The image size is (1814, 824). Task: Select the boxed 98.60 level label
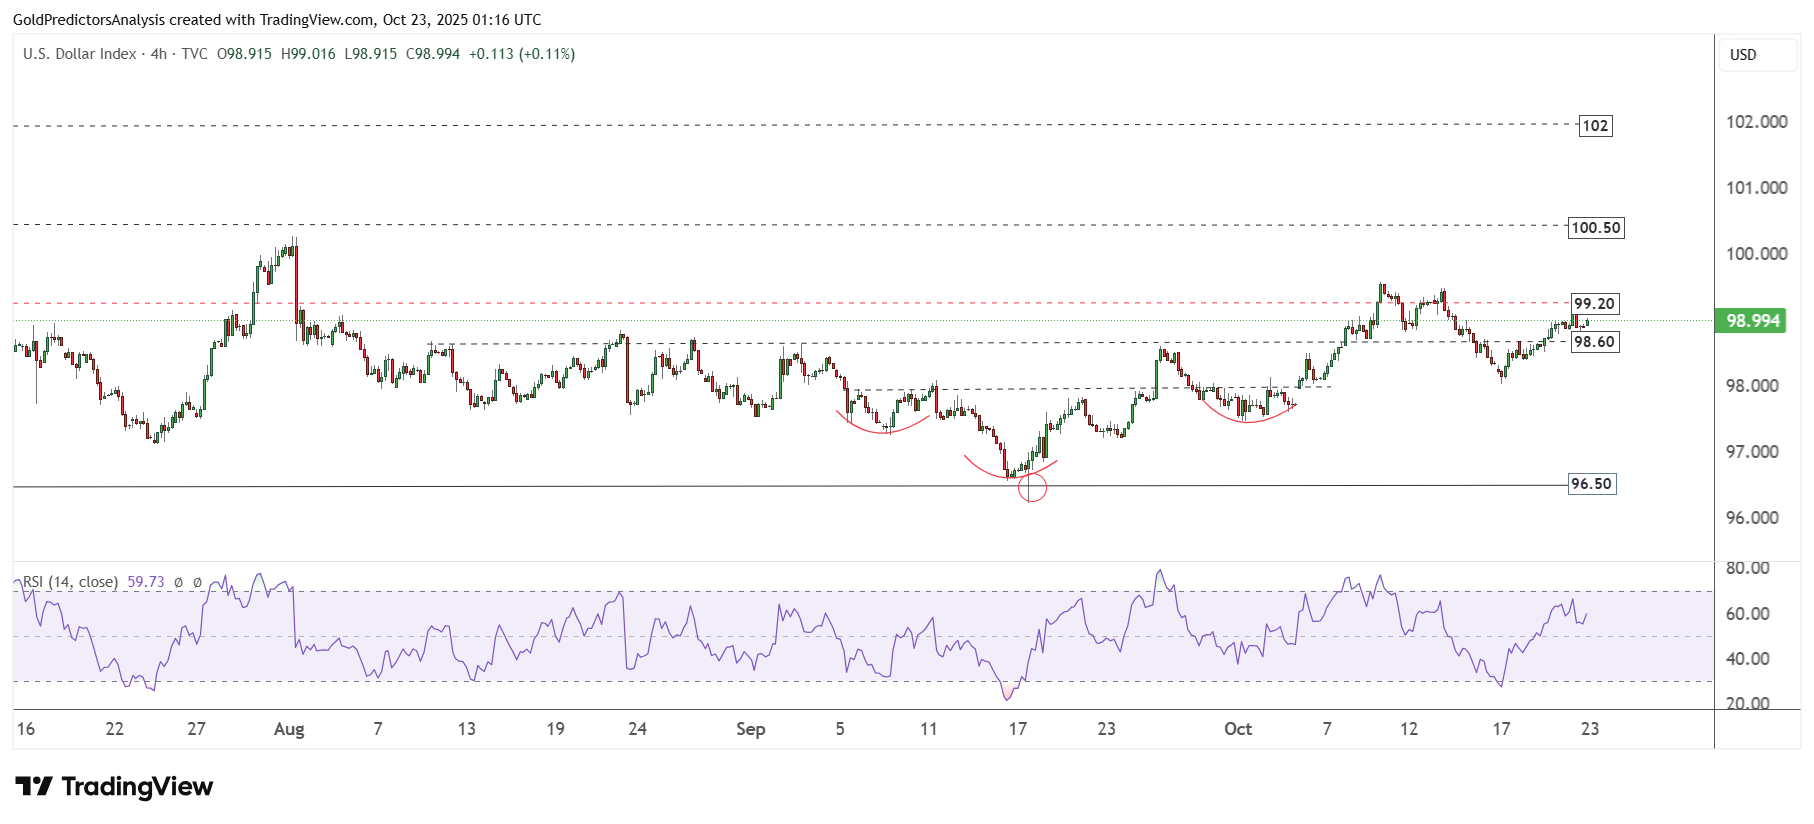(1594, 342)
